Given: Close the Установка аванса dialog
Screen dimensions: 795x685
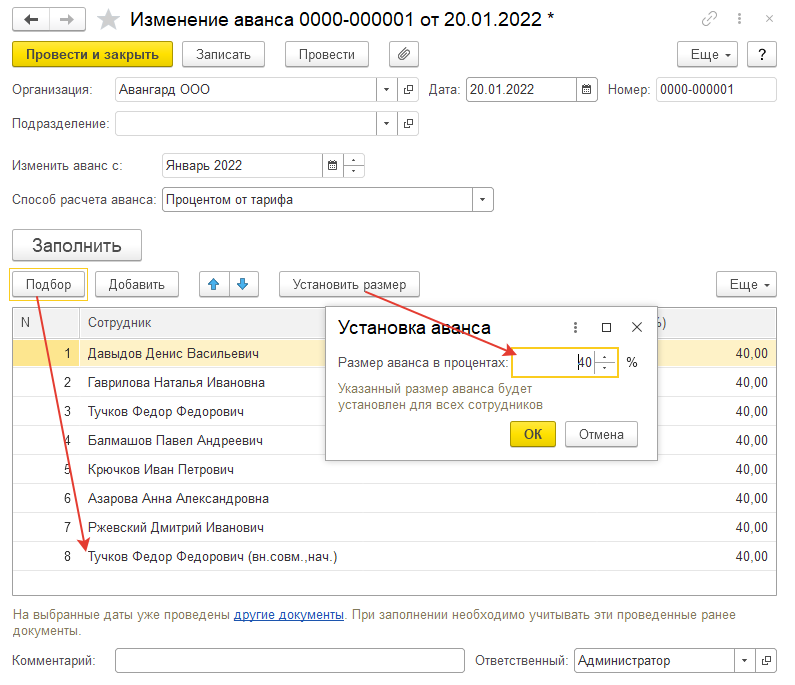Looking at the screenshot, I should (x=637, y=328).
